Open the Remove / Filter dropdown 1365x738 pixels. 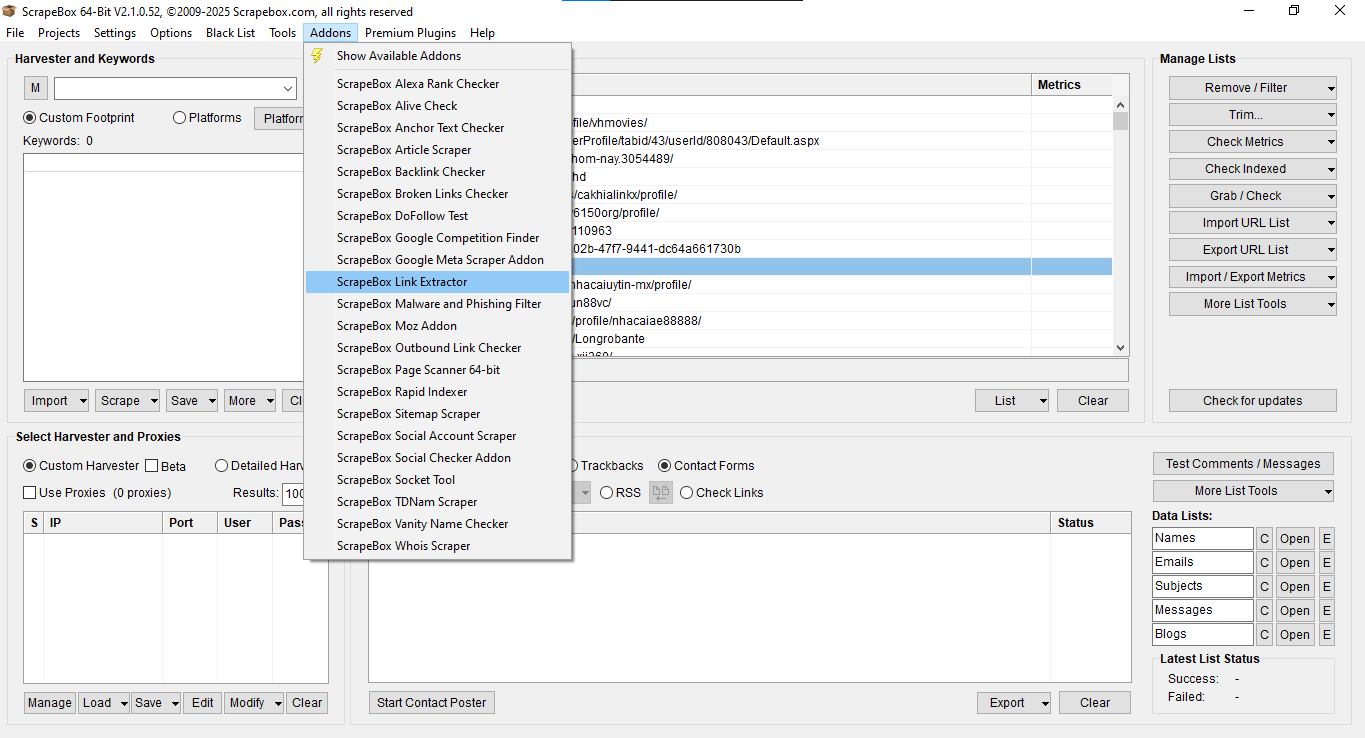[1253, 88]
